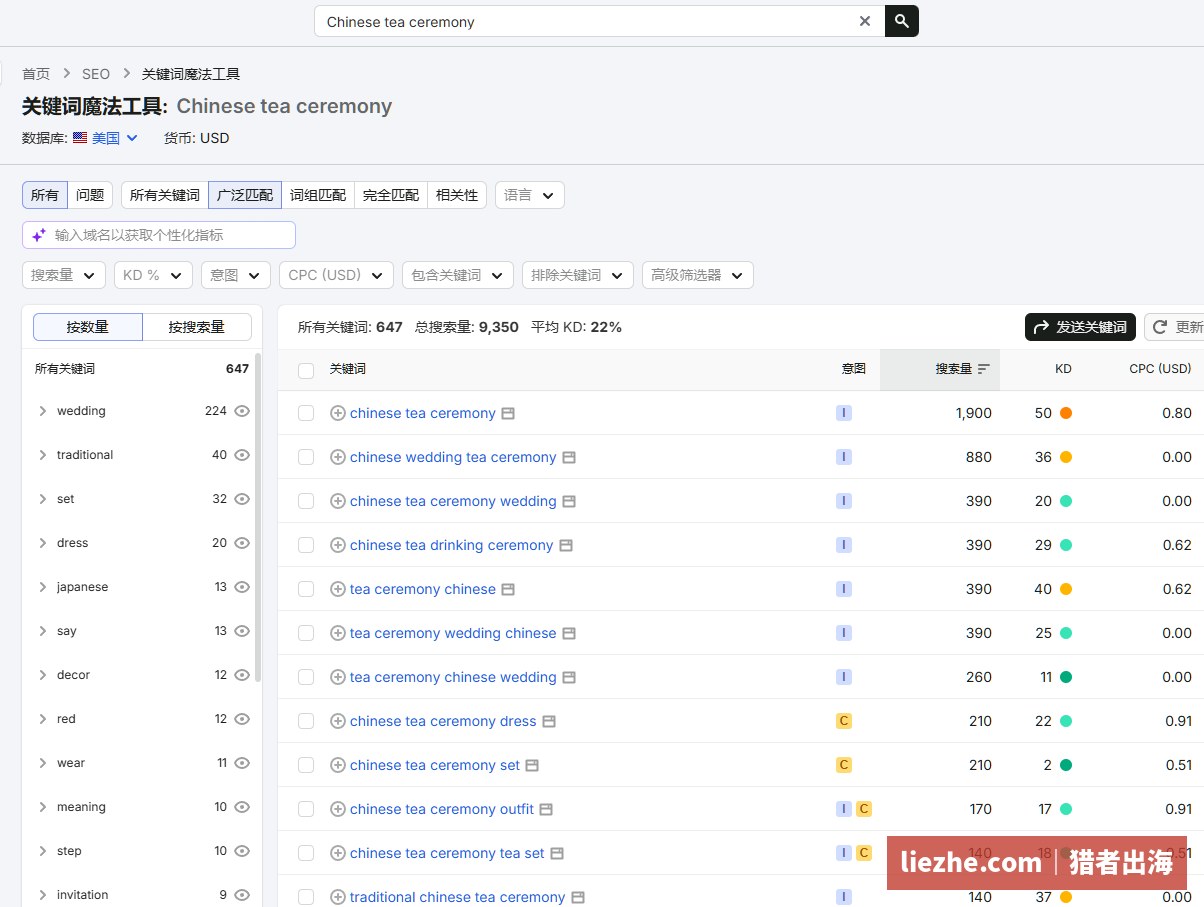Click the domain input field 输入域名以获取个性化指标
This screenshot has width=1204, height=907.
(159, 235)
